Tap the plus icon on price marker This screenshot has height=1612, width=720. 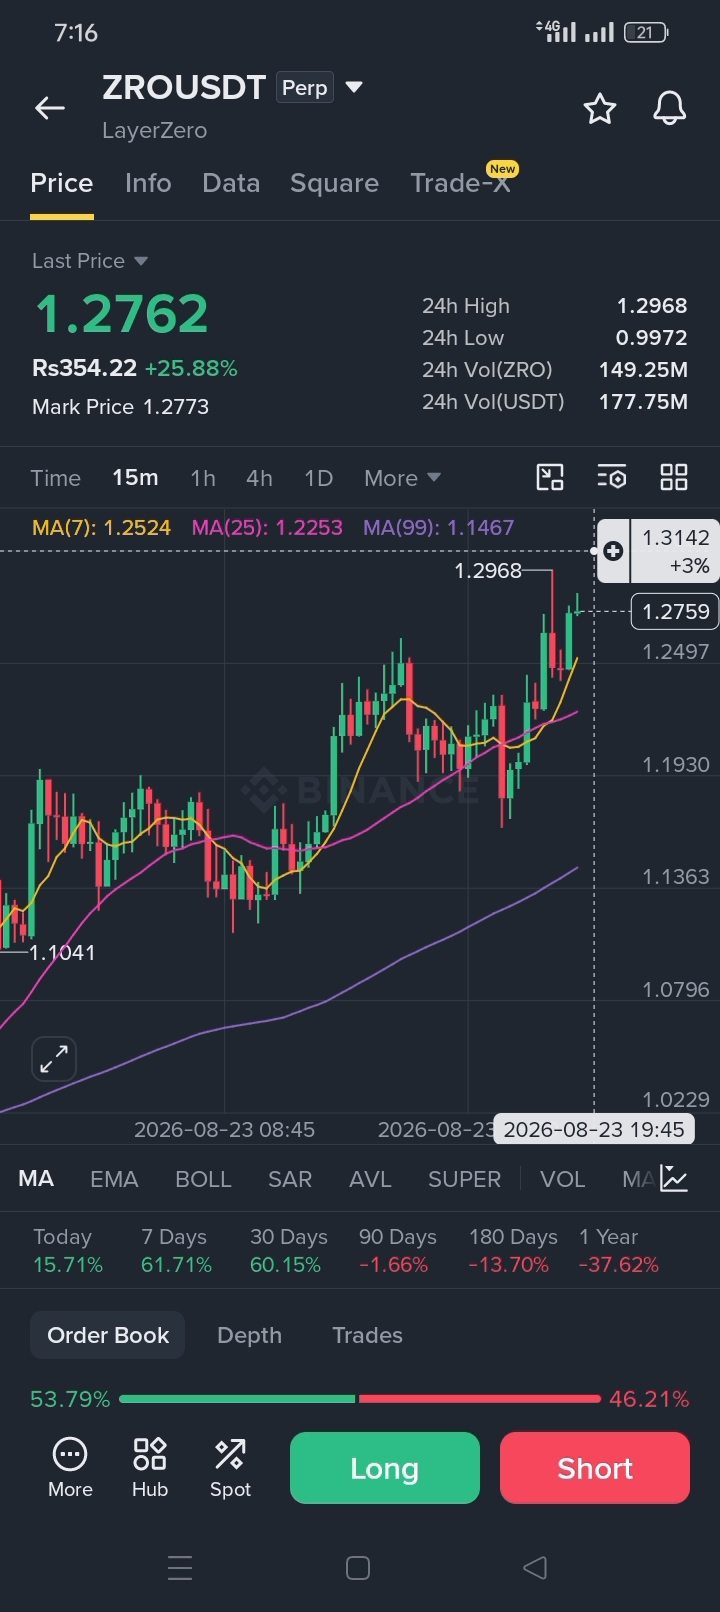pos(613,551)
